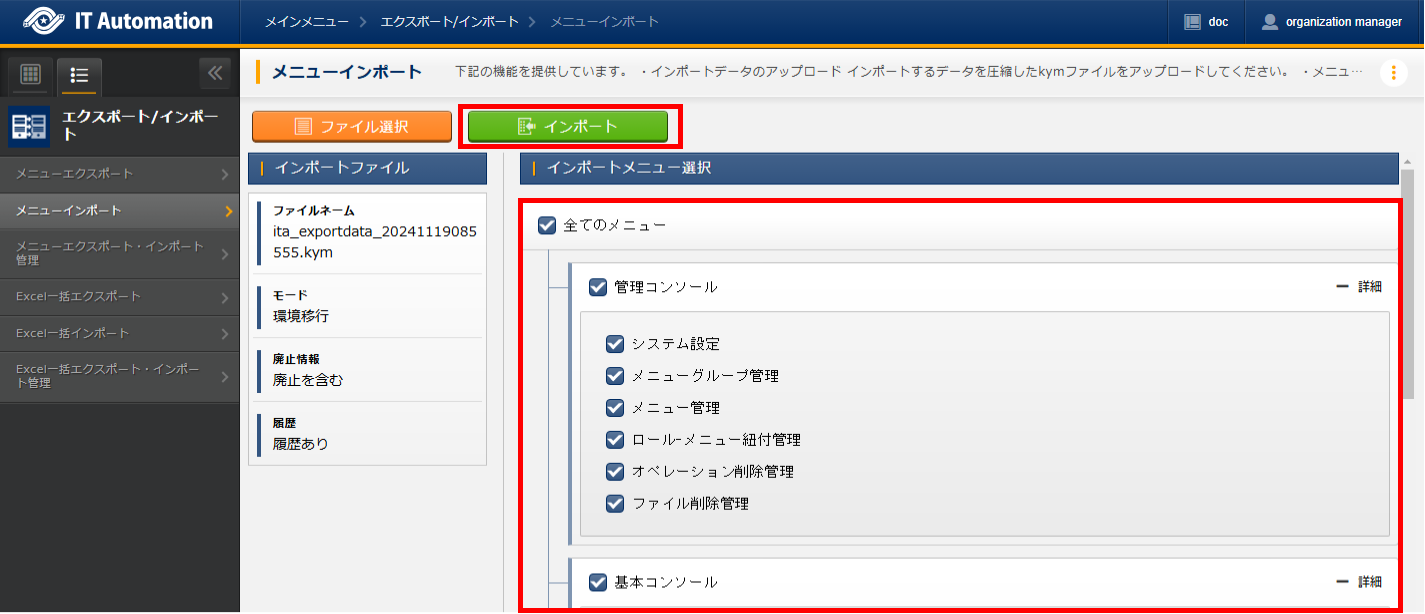Toggle the ファイル削除管理 checkbox
Viewport: 1425px width, 614px height.
pos(615,503)
